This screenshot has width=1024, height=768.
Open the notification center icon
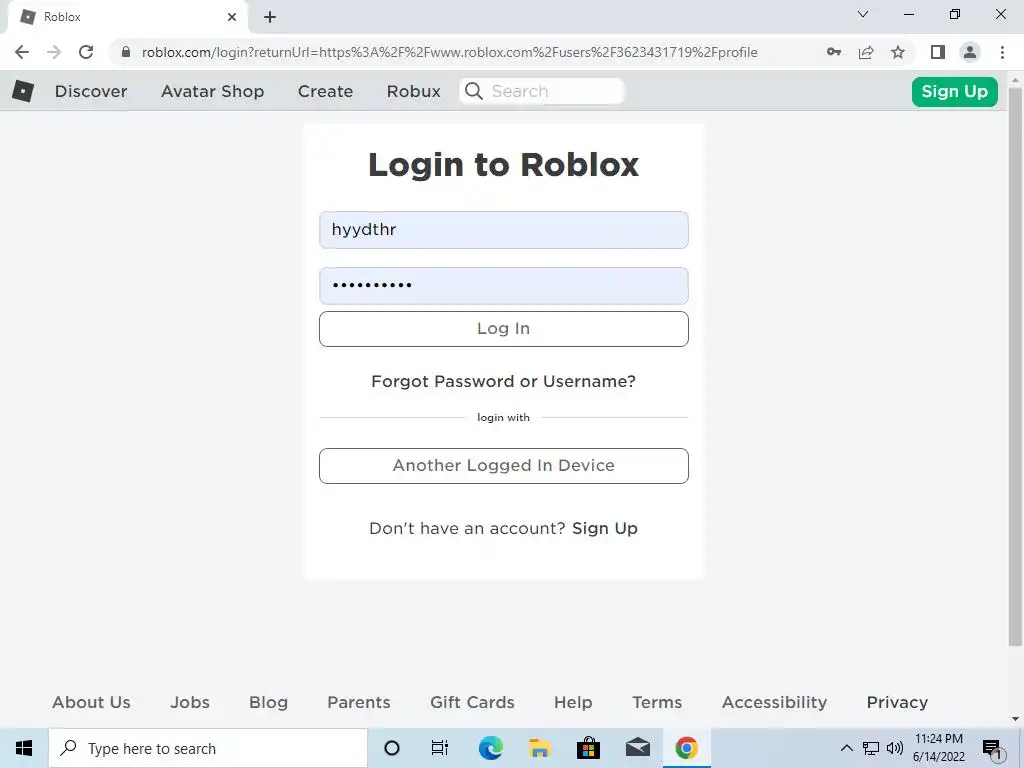pyautogui.click(x=993, y=749)
